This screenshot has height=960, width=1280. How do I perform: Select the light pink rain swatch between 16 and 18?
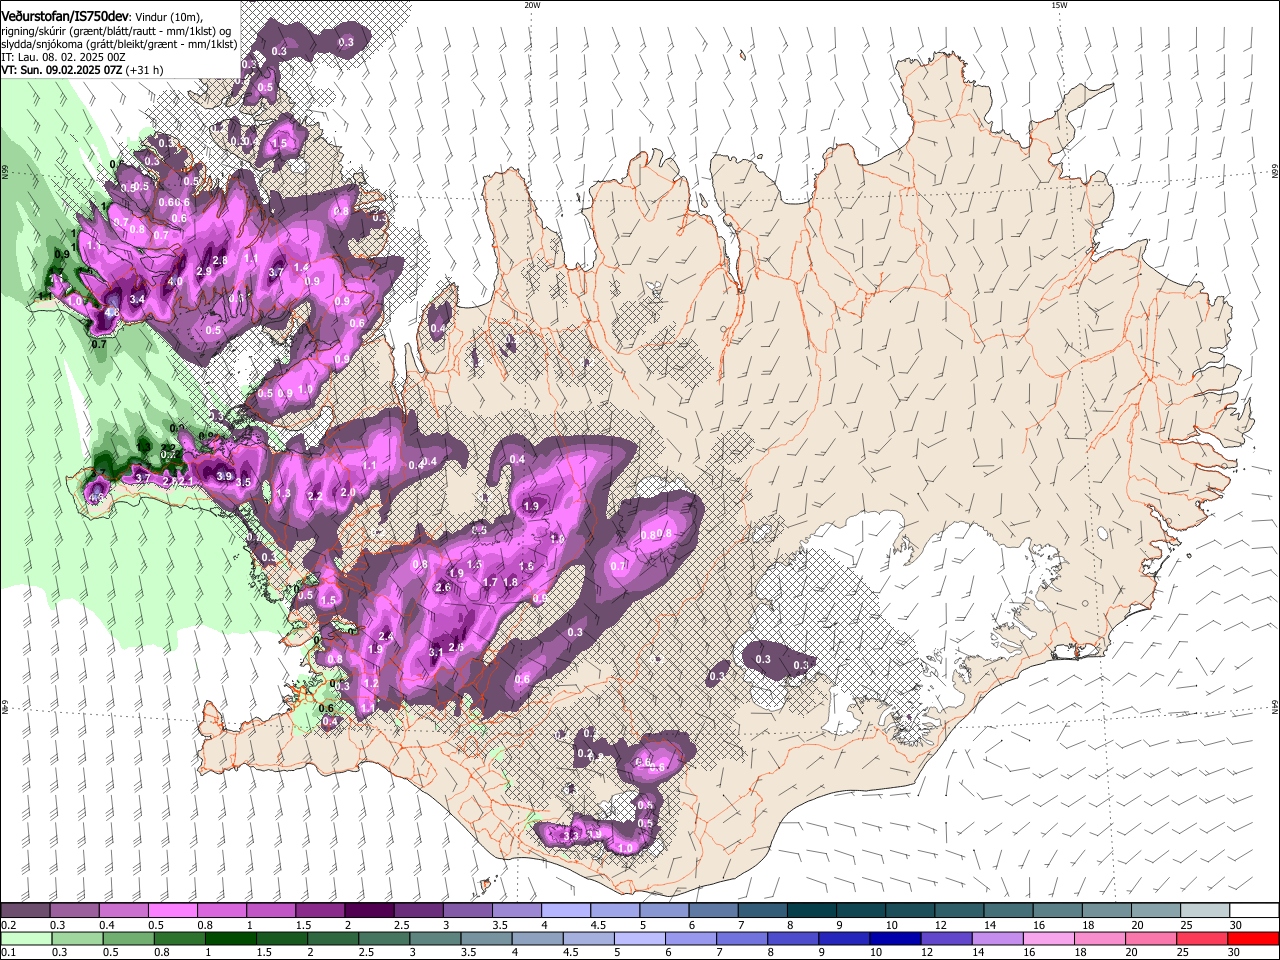[x=1048, y=938]
